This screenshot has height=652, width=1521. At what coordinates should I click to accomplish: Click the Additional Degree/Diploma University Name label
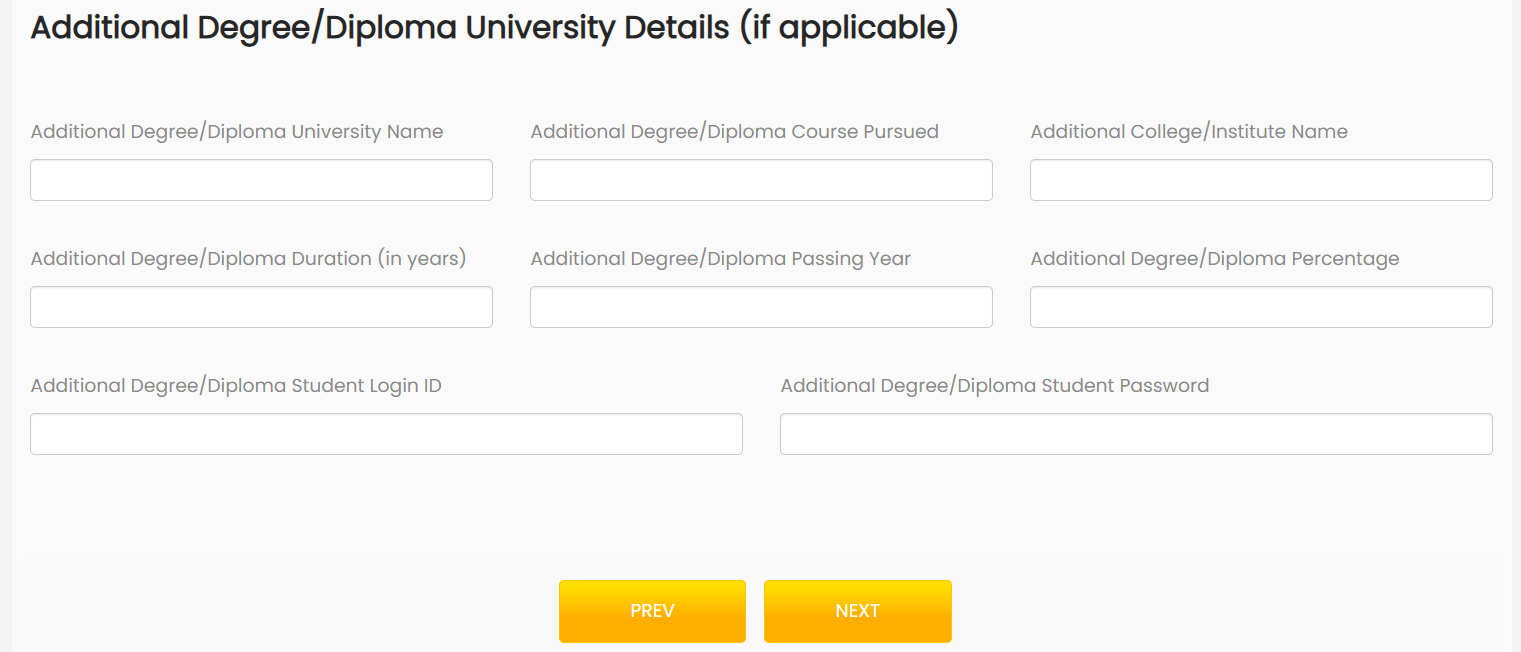pyautogui.click(x=237, y=131)
